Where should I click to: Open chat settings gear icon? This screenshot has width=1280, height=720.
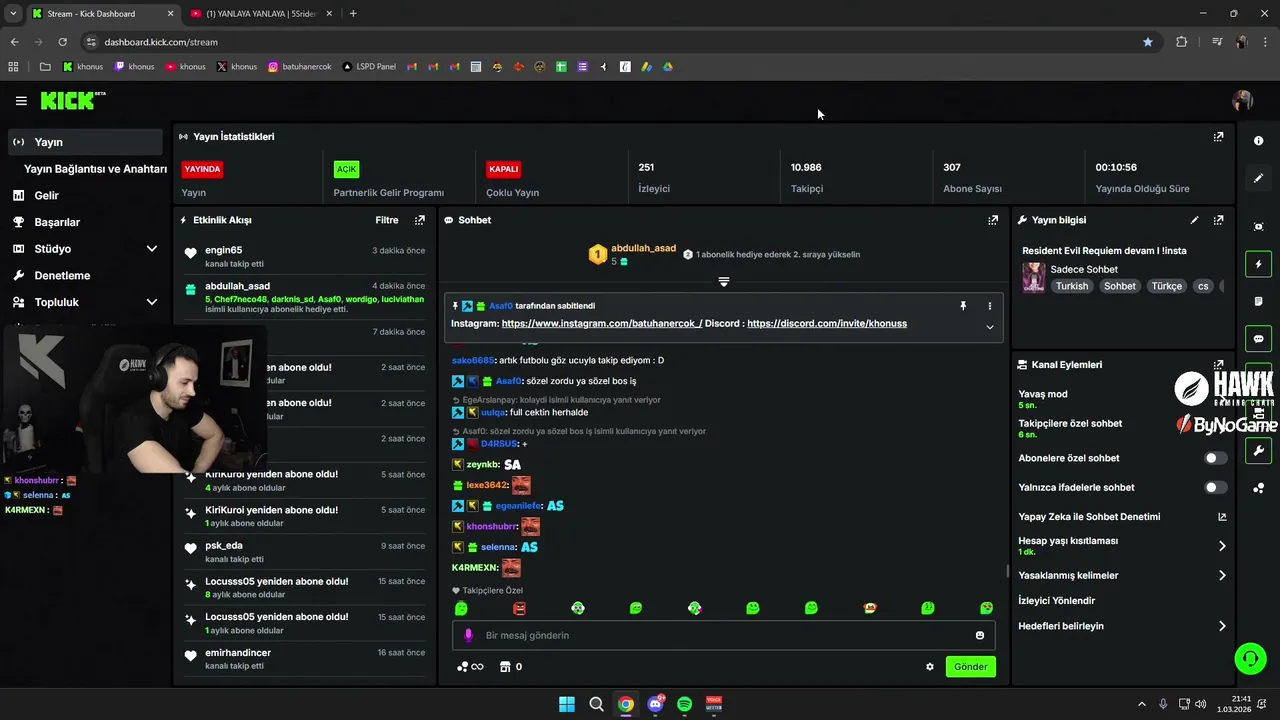point(930,667)
